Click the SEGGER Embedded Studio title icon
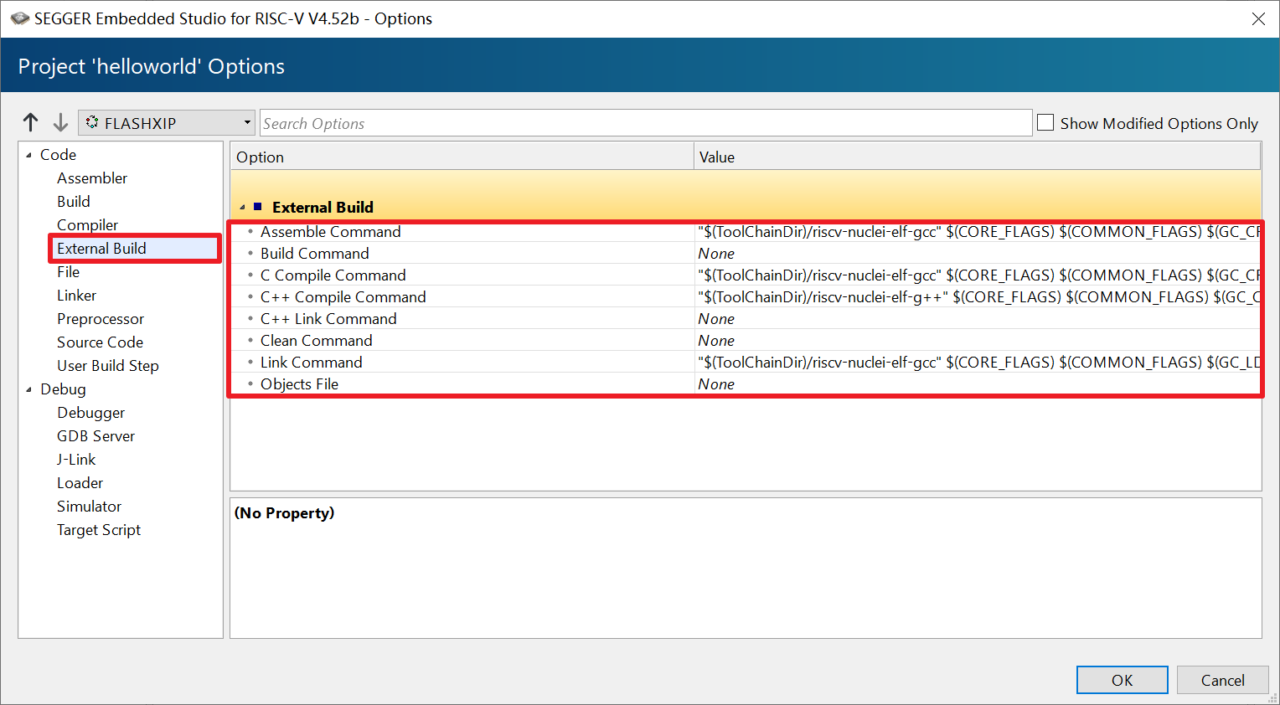The image size is (1280, 705). pos(19,18)
